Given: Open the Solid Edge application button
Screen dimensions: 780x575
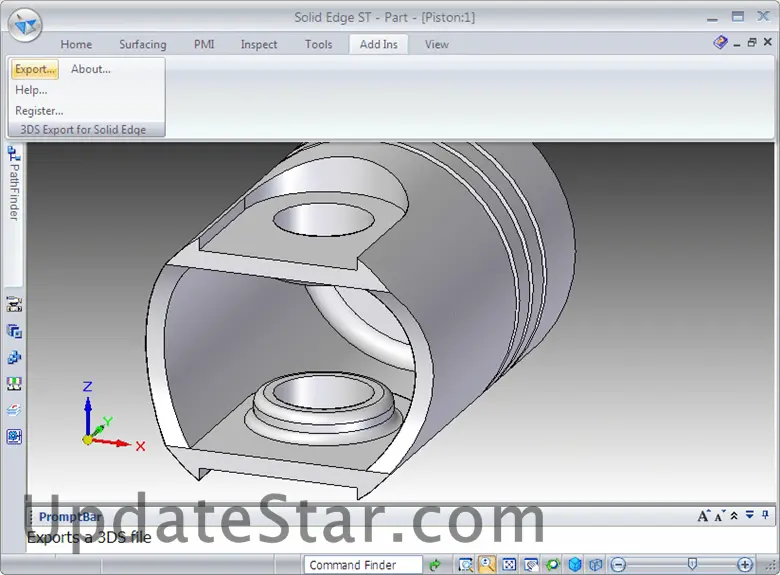Looking at the screenshot, I should [25, 25].
